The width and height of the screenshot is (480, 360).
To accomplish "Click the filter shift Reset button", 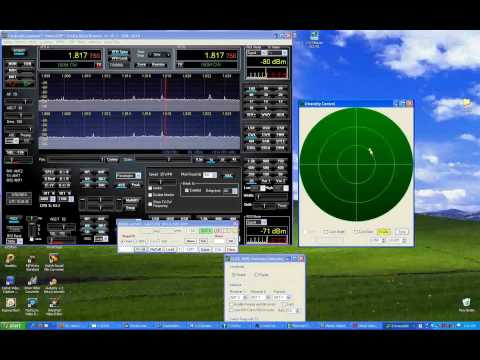I will (282, 206).
